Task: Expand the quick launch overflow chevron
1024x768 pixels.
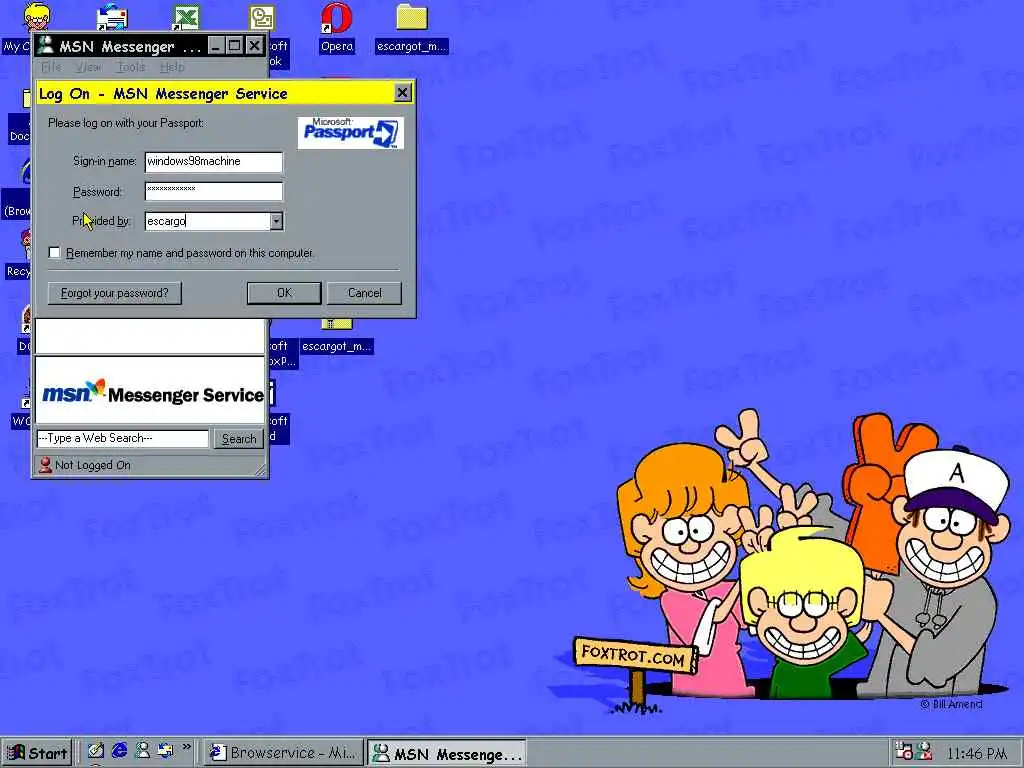Action: tap(187, 746)
